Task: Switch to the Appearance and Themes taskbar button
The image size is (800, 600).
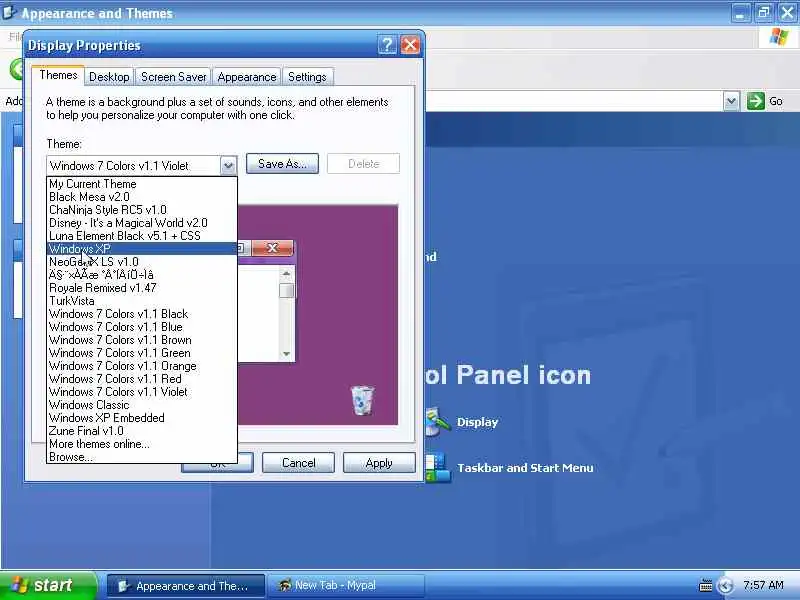Action: (186, 586)
